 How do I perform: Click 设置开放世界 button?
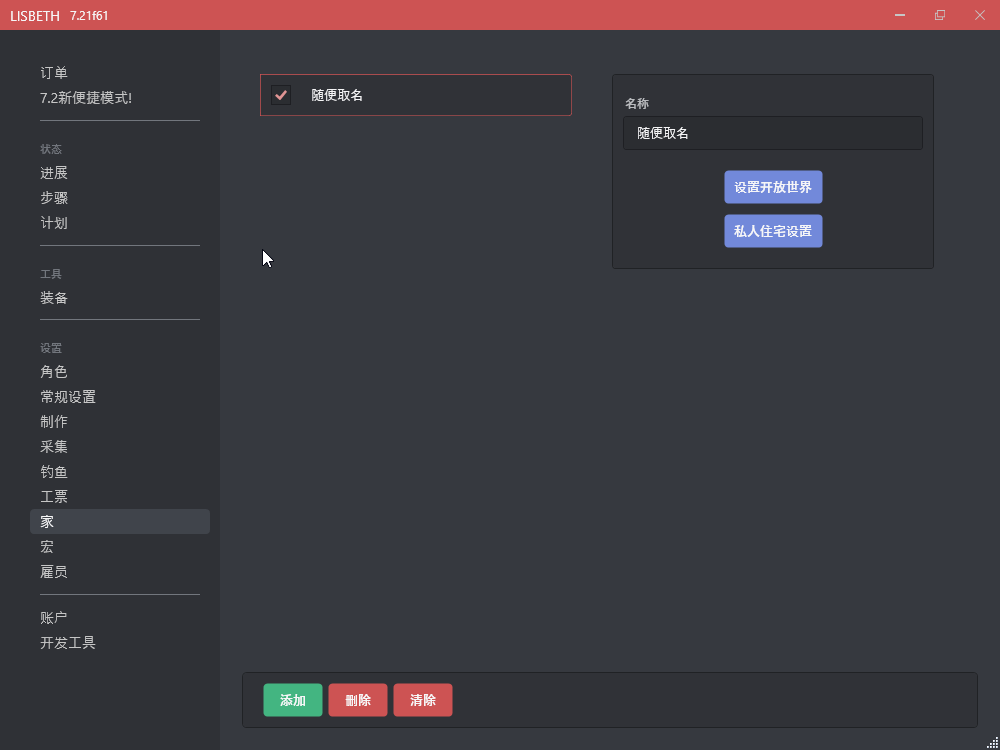[773, 188]
